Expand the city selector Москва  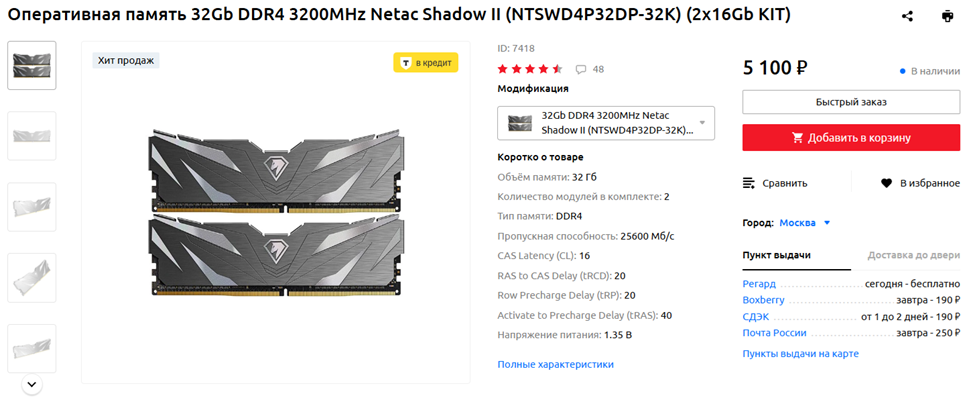coord(804,222)
